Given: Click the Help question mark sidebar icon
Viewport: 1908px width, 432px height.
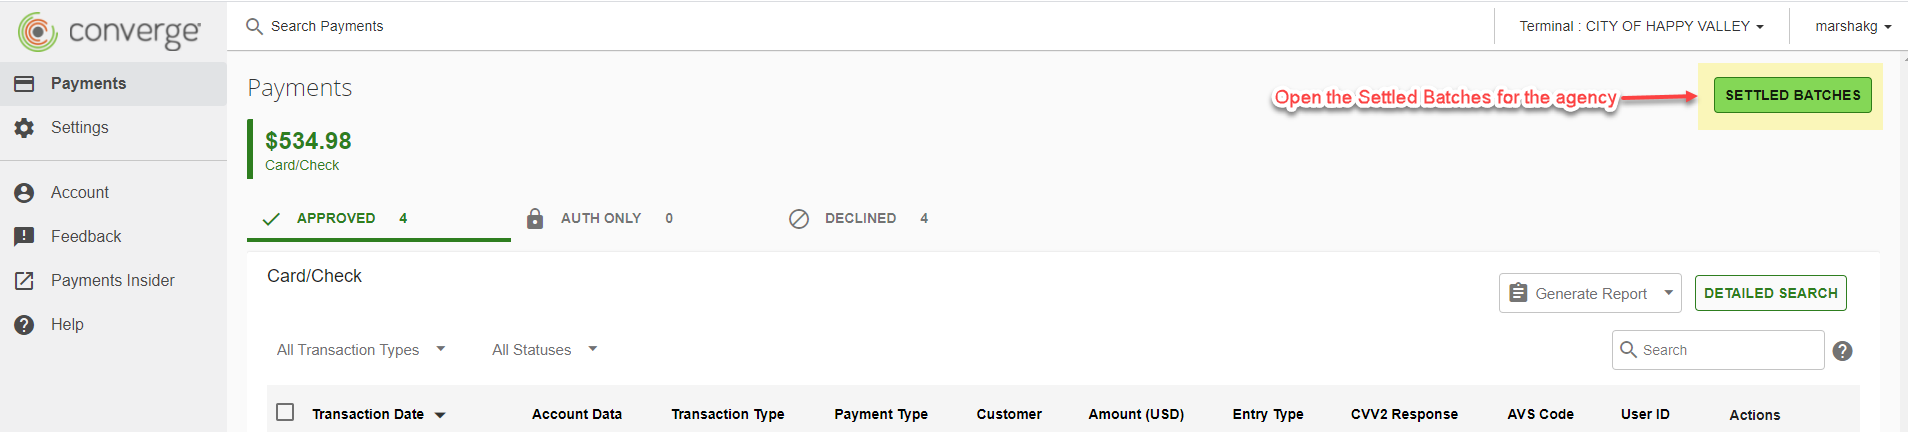Looking at the screenshot, I should click(x=24, y=325).
